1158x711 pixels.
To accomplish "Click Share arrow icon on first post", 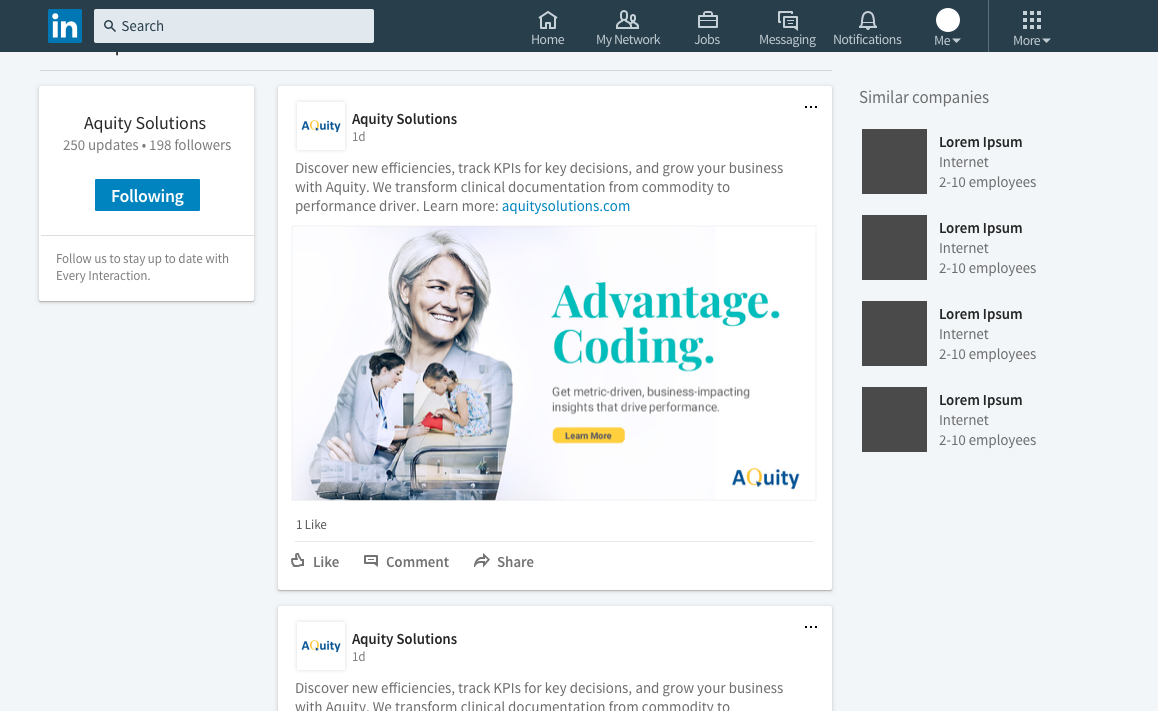I will click(x=482, y=561).
